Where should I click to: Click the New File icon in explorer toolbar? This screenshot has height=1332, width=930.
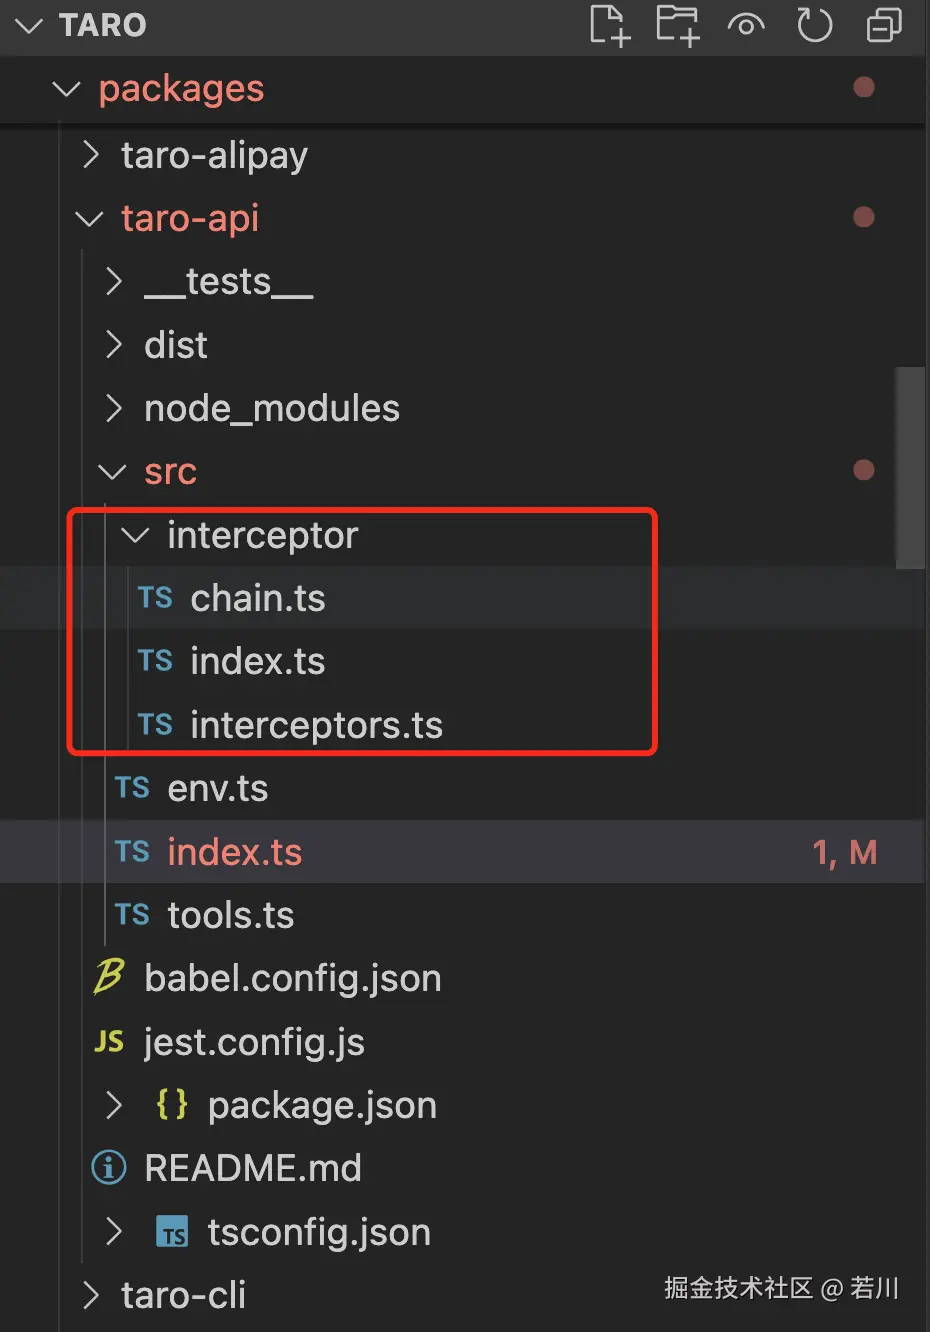609,27
